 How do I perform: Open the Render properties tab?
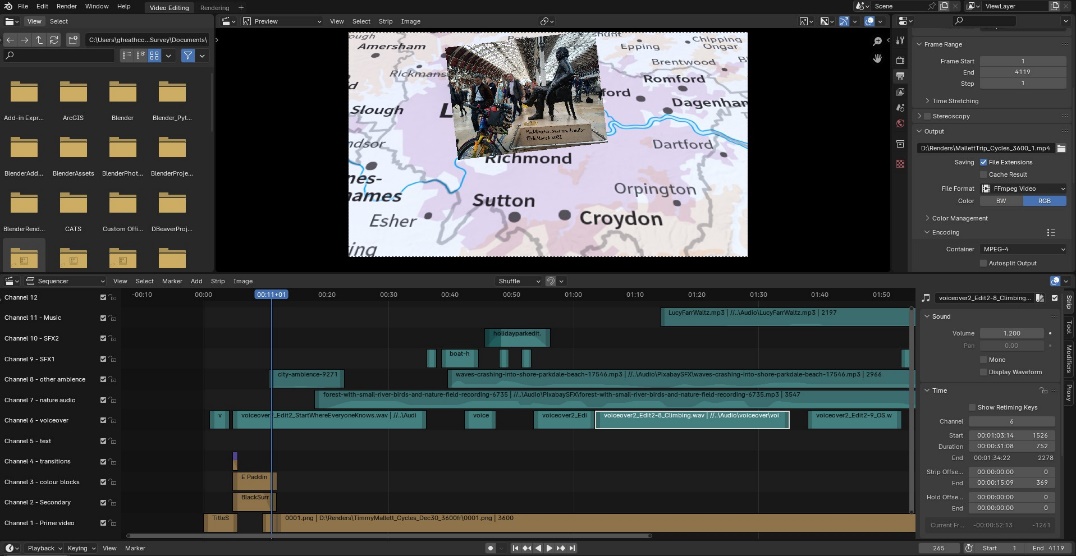tap(900, 60)
